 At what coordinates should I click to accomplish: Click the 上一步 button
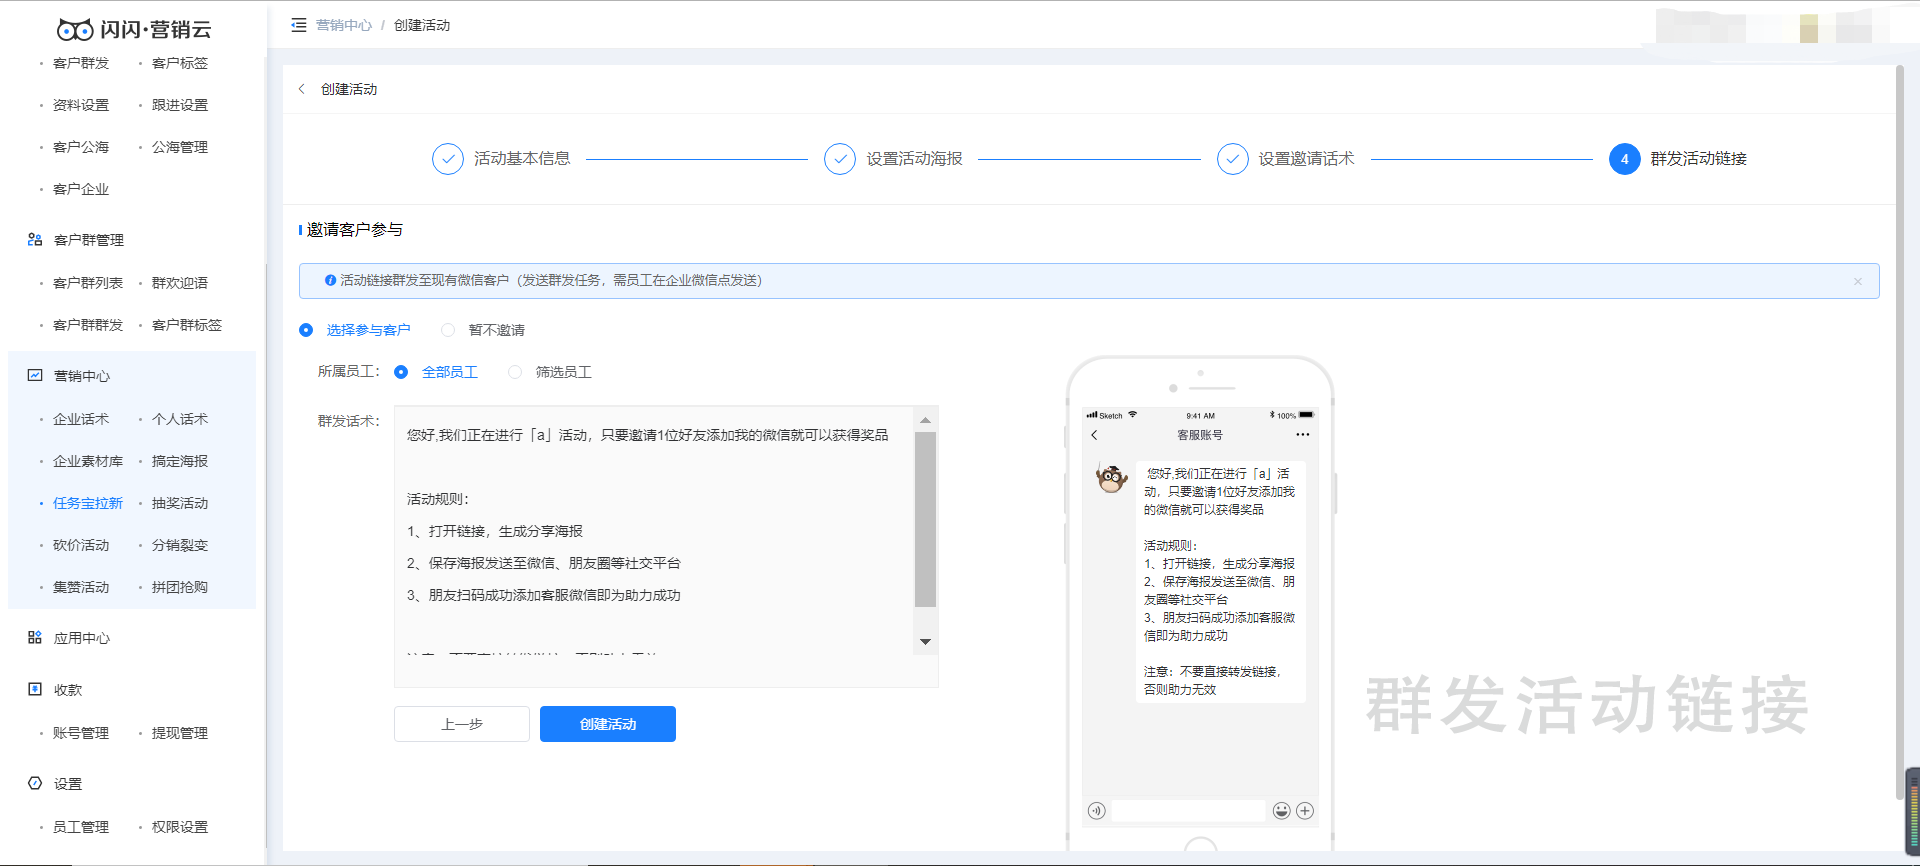[462, 724]
